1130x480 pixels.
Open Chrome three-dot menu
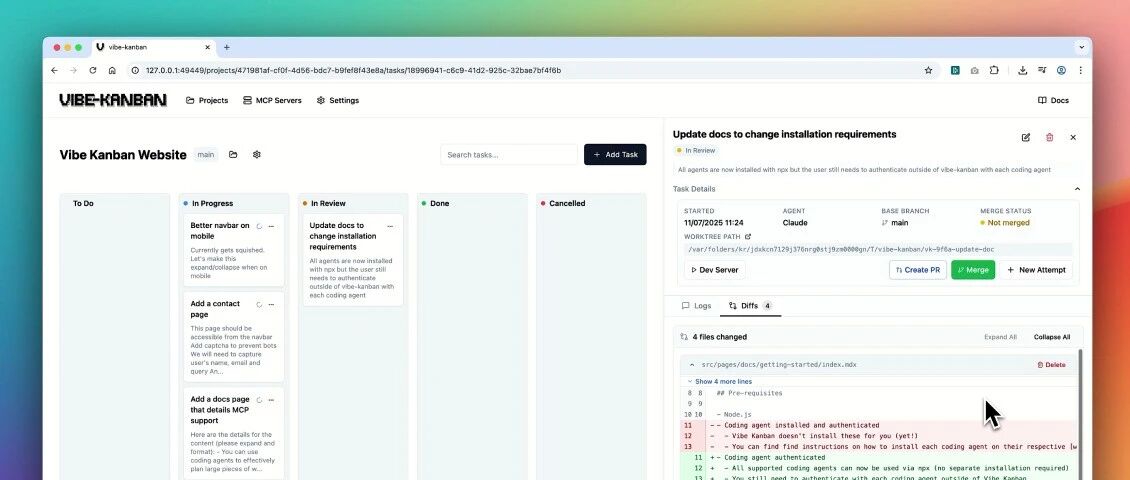1080,71
